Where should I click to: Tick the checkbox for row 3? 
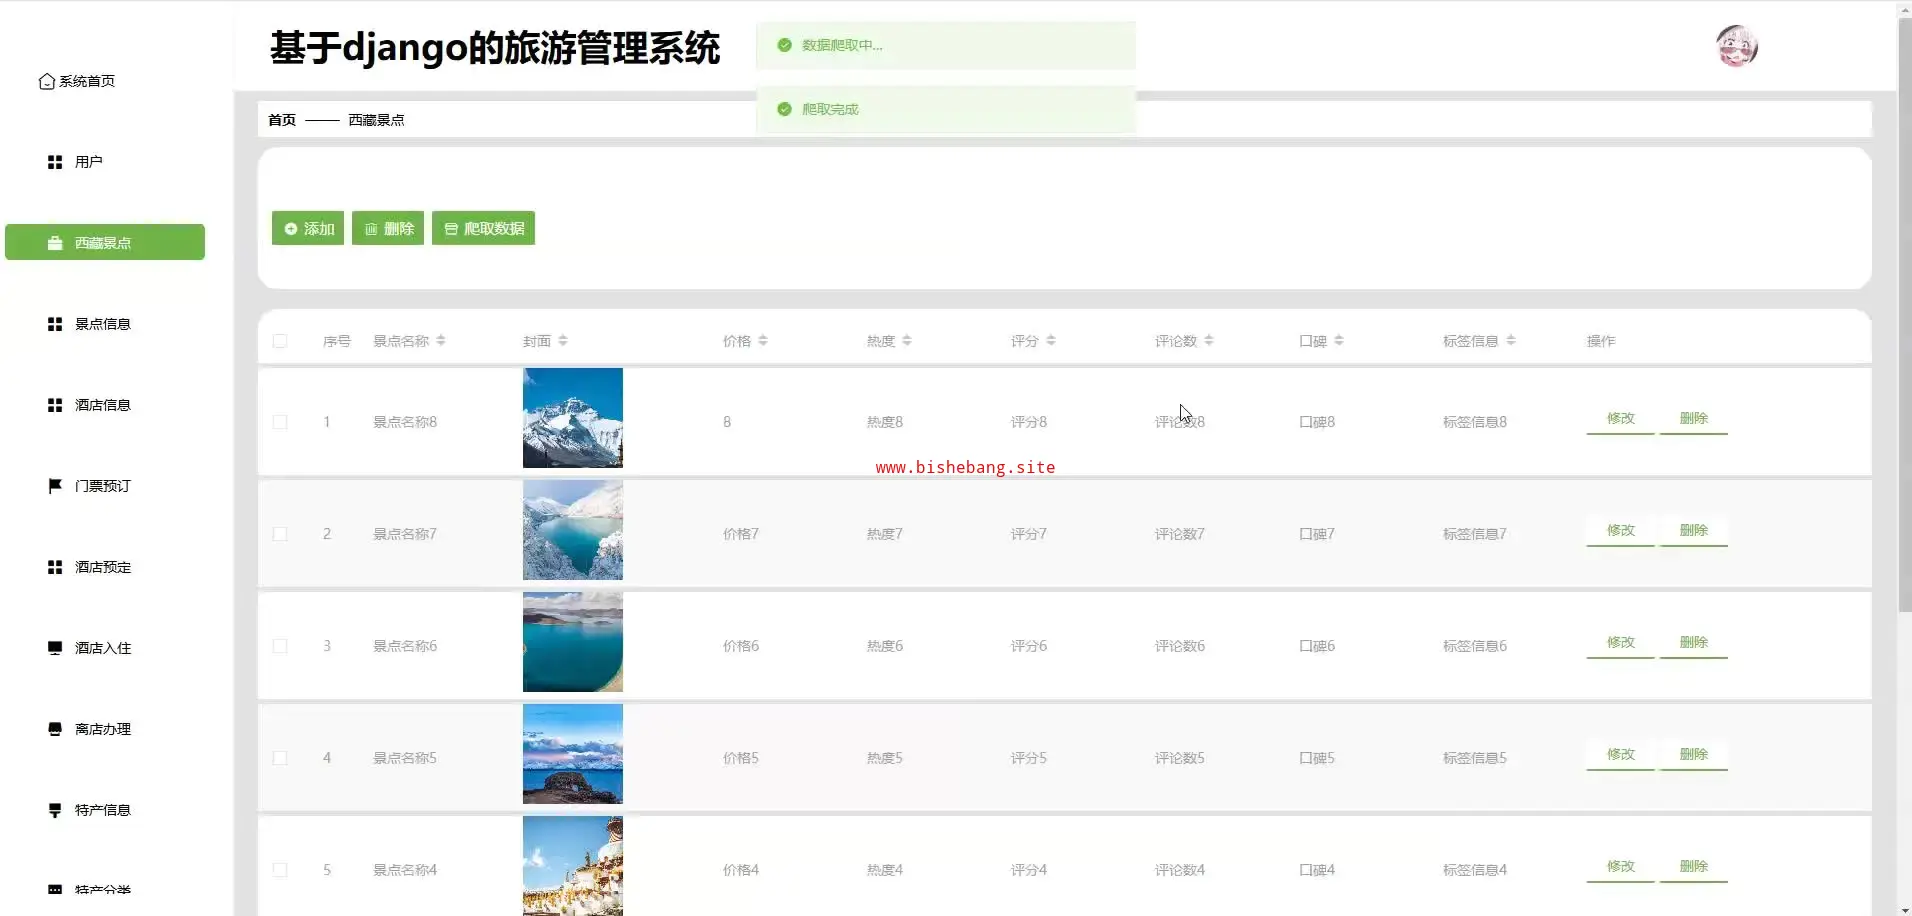280,646
